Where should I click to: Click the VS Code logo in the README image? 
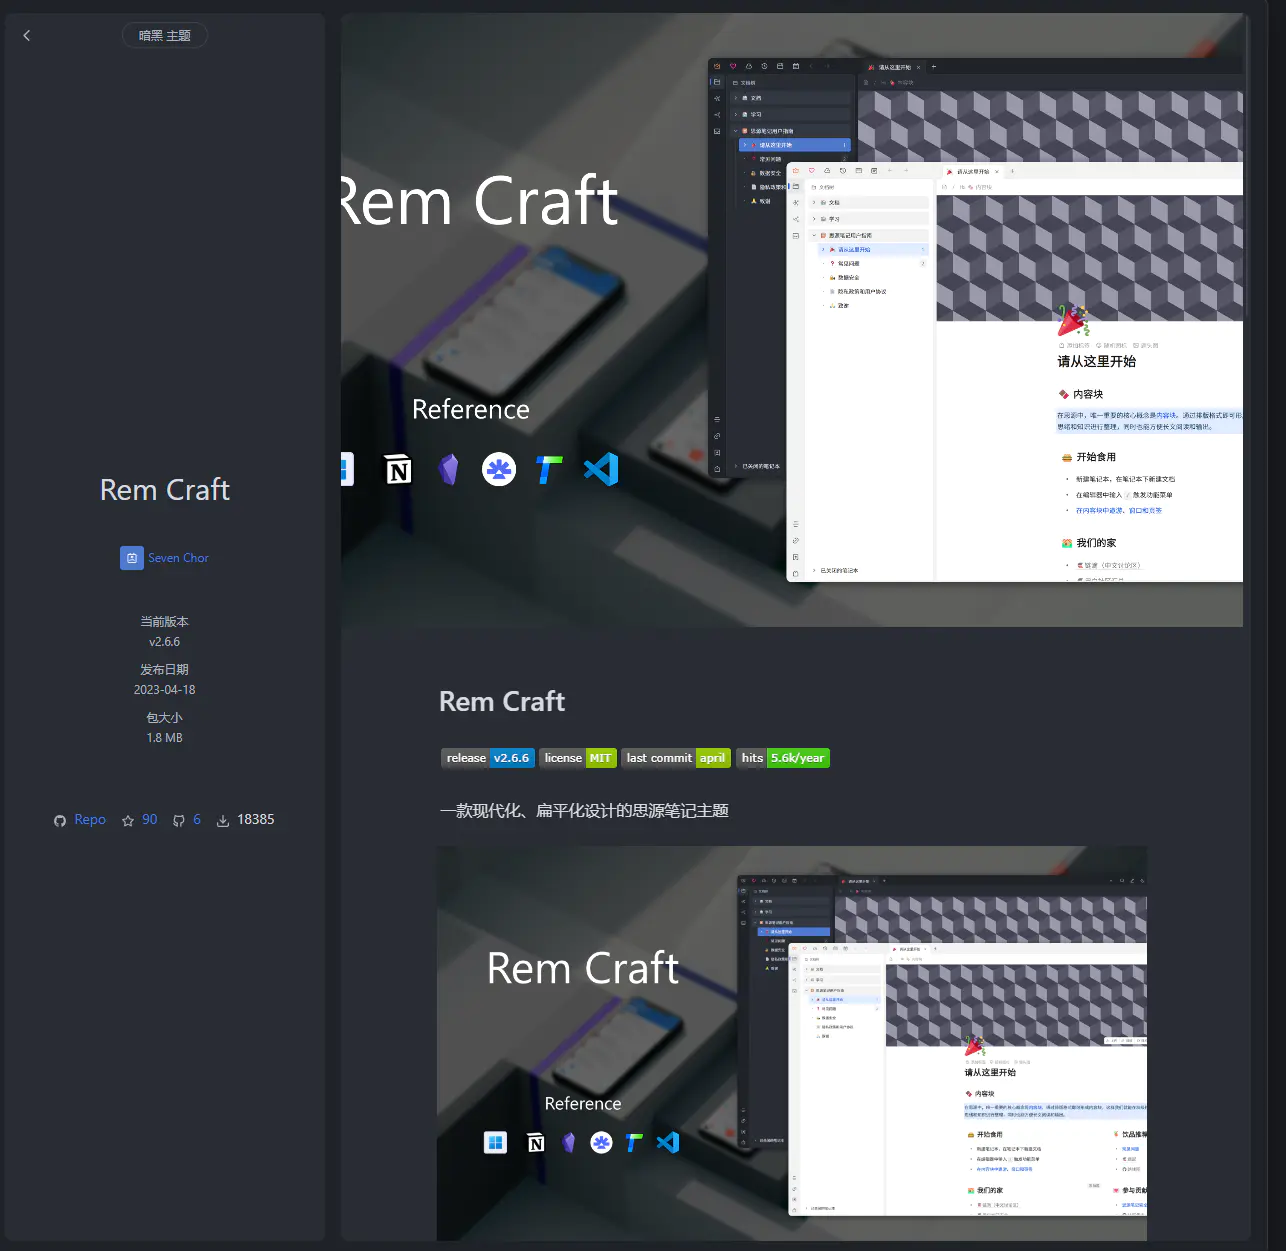(x=668, y=1142)
